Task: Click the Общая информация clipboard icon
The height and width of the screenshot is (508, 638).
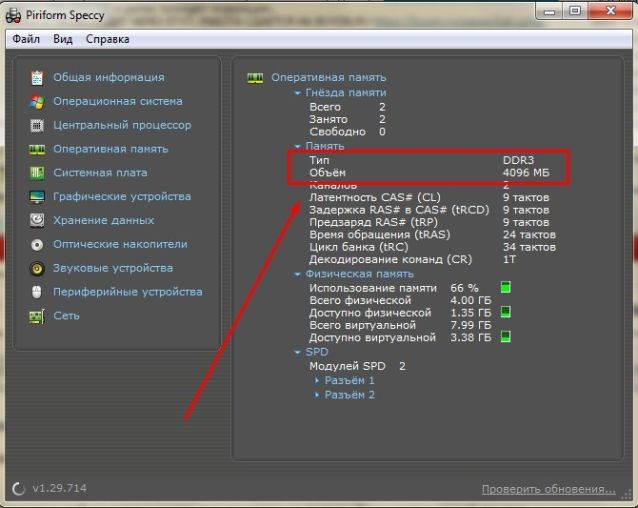Action: 37,78
